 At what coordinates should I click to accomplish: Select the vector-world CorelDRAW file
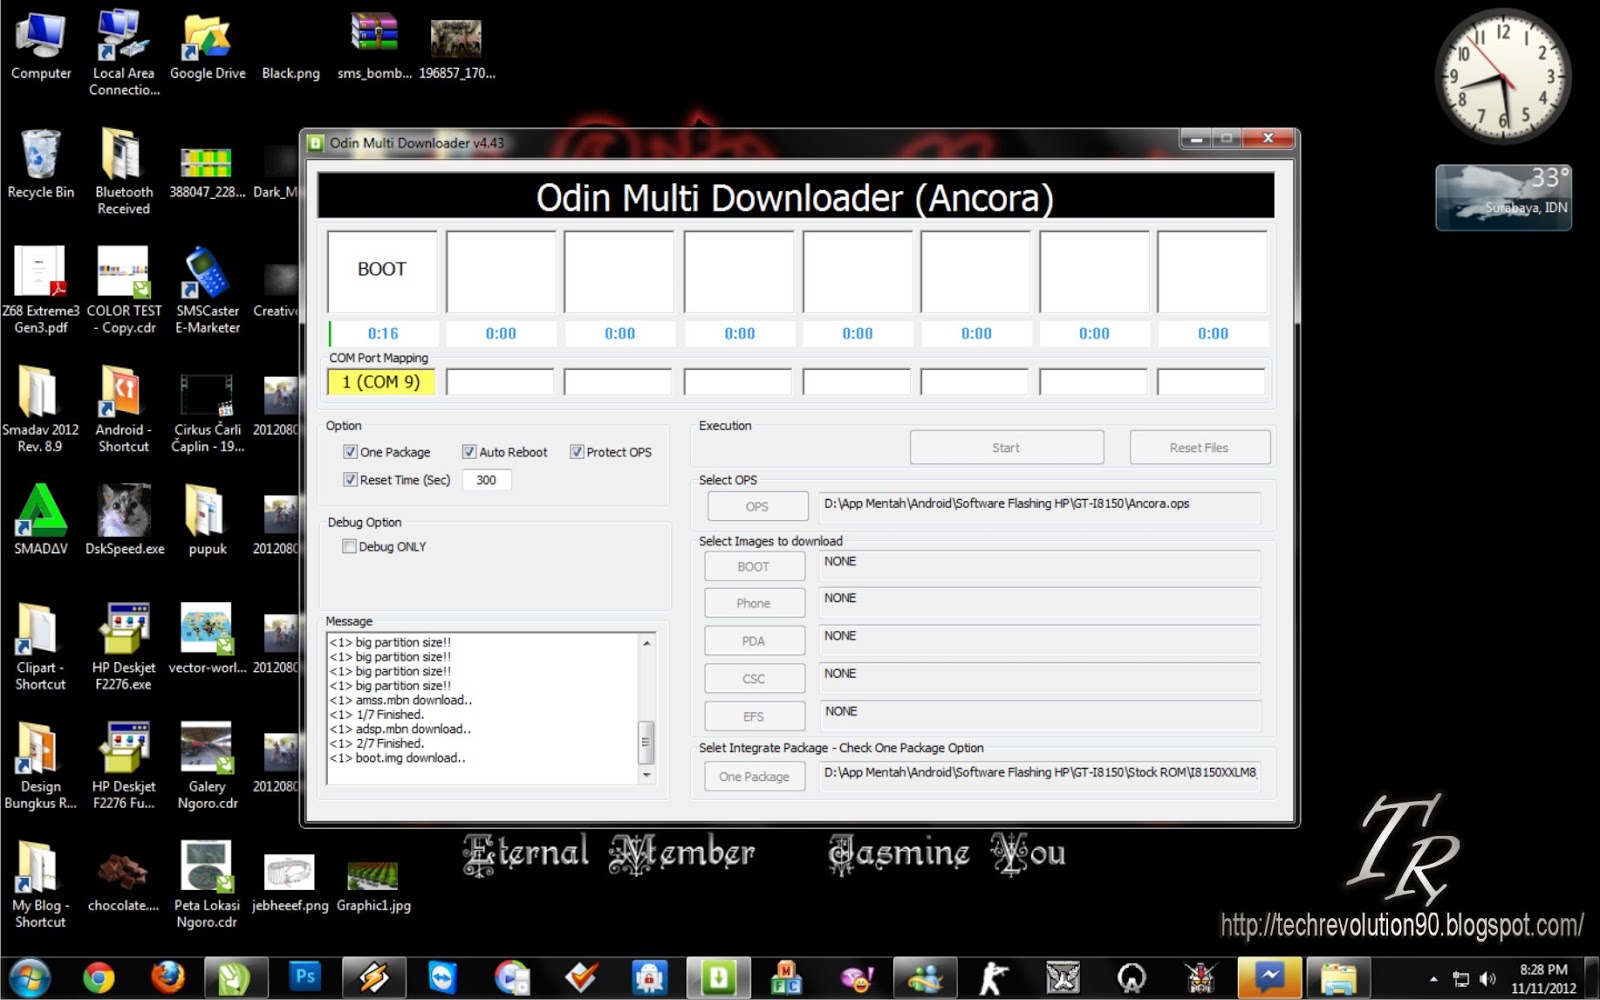[207, 640]
